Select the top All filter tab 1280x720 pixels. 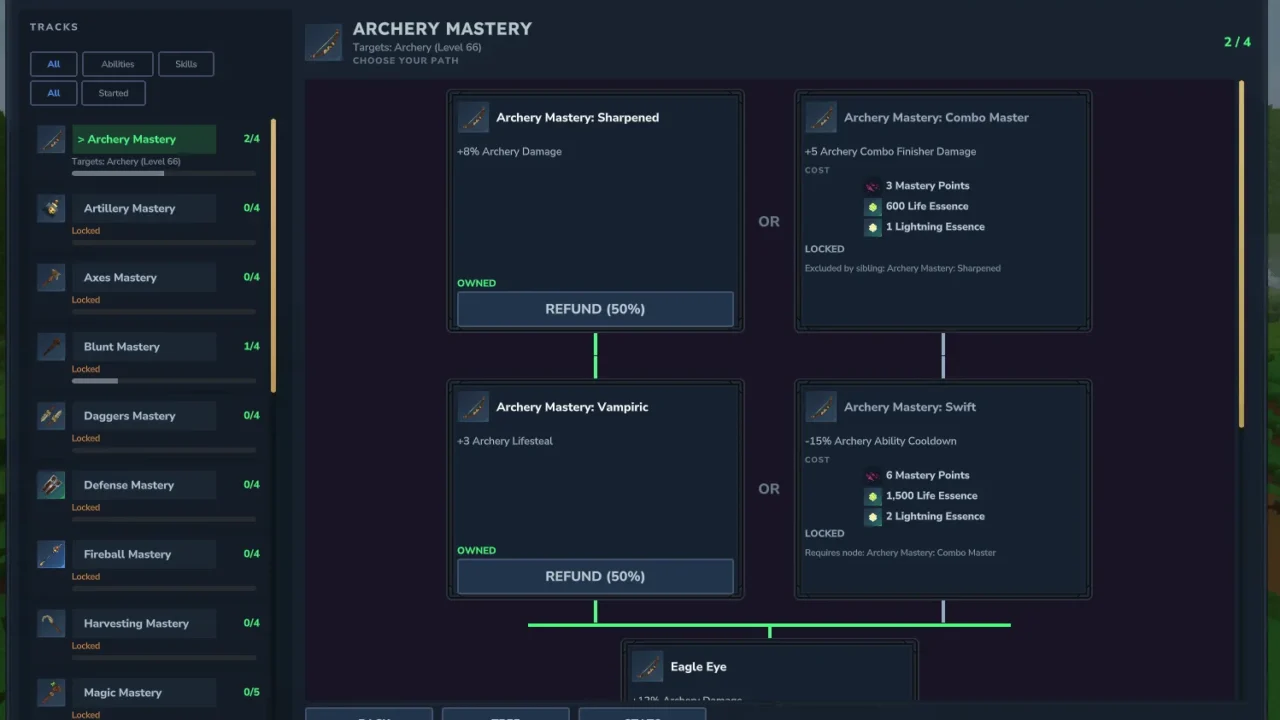(54, 64)
